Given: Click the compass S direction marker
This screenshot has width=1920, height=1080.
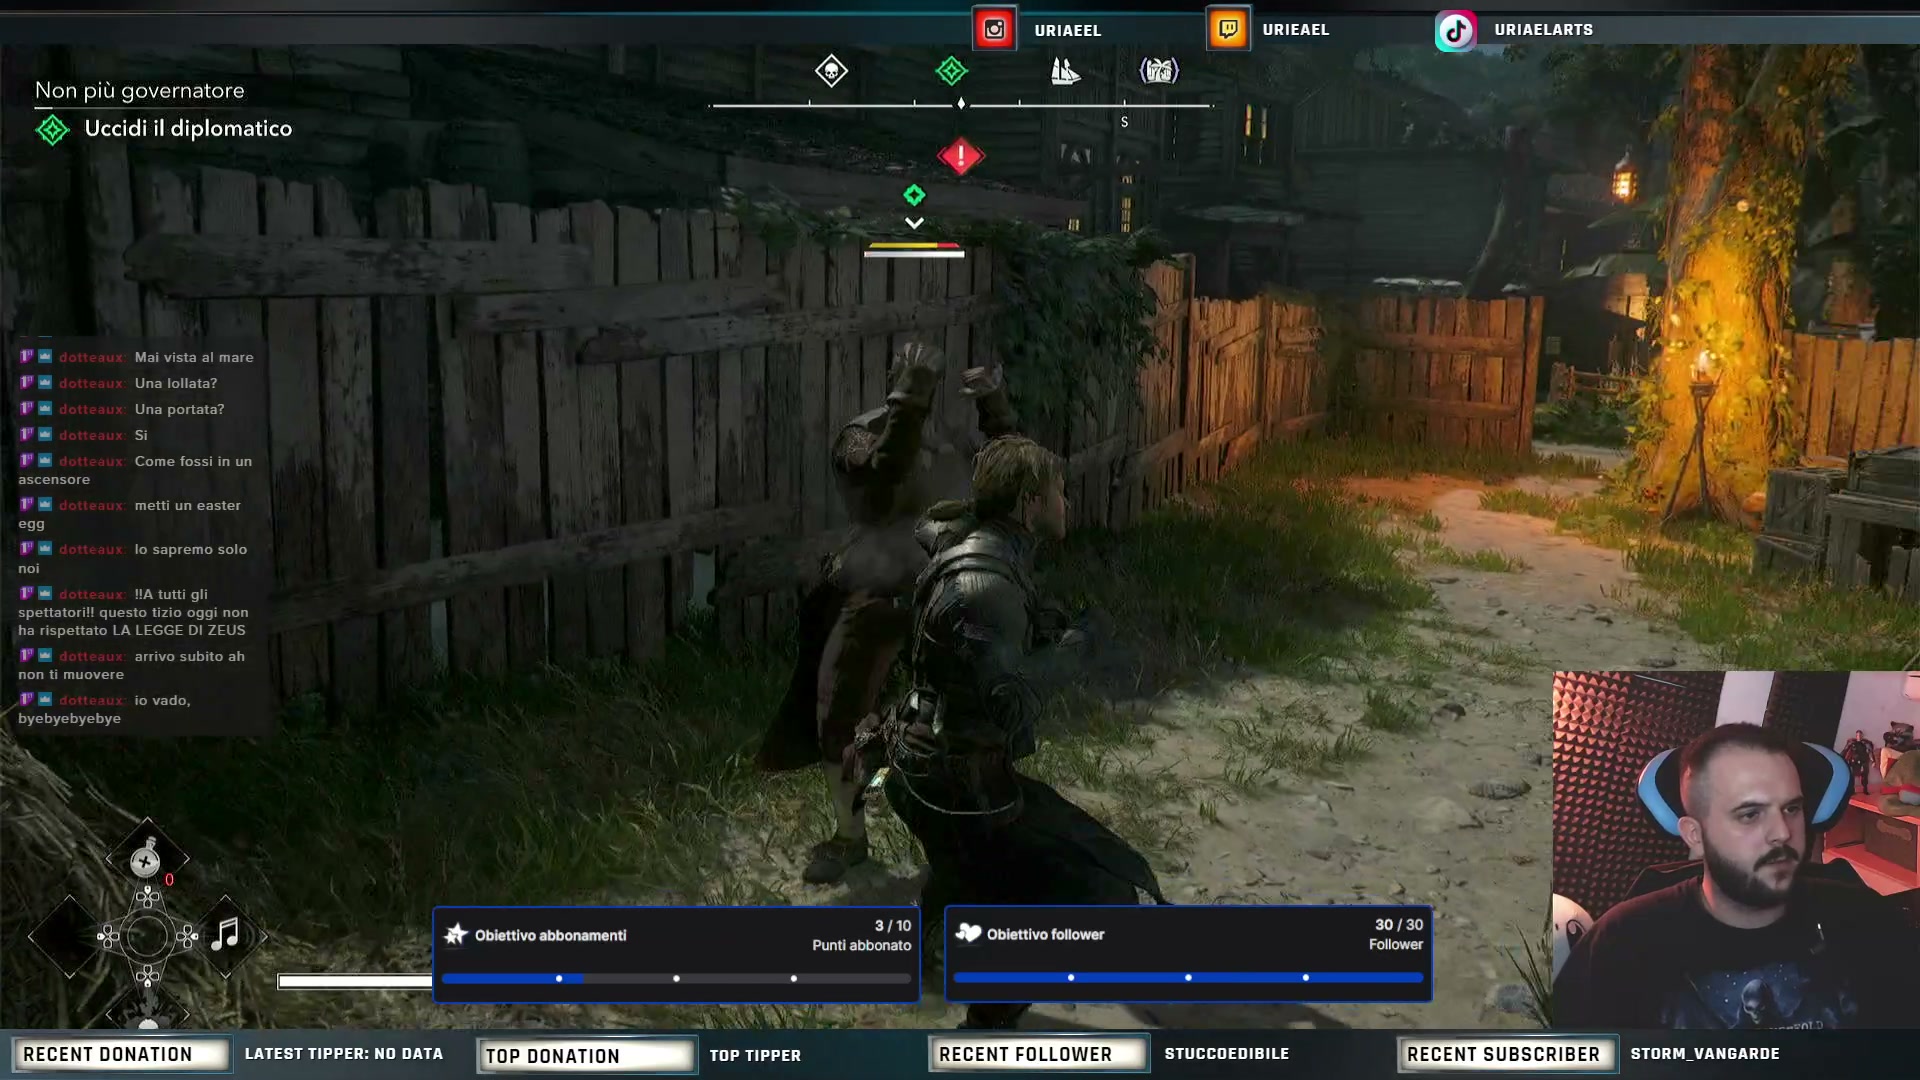Looking at the screenshot, I should pos(1124,122).
